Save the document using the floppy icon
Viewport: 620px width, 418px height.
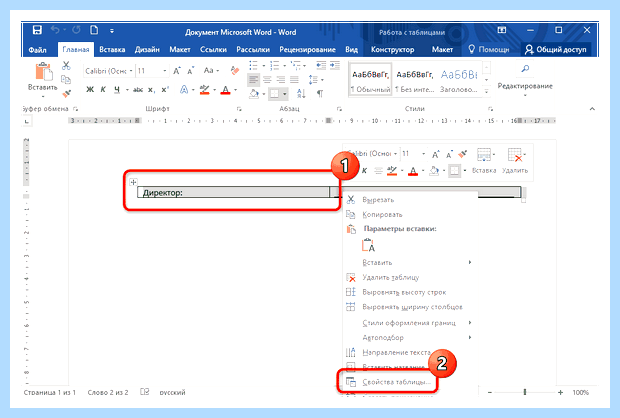tap(37, 30)
